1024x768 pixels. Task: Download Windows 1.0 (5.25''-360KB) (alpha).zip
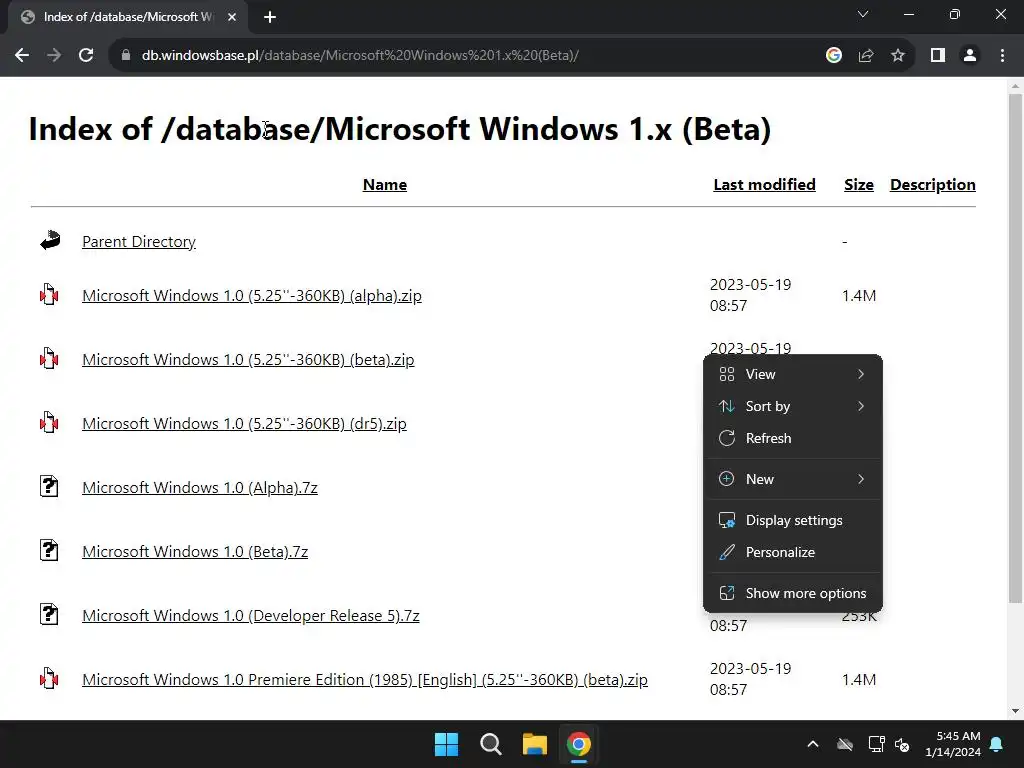251,296
